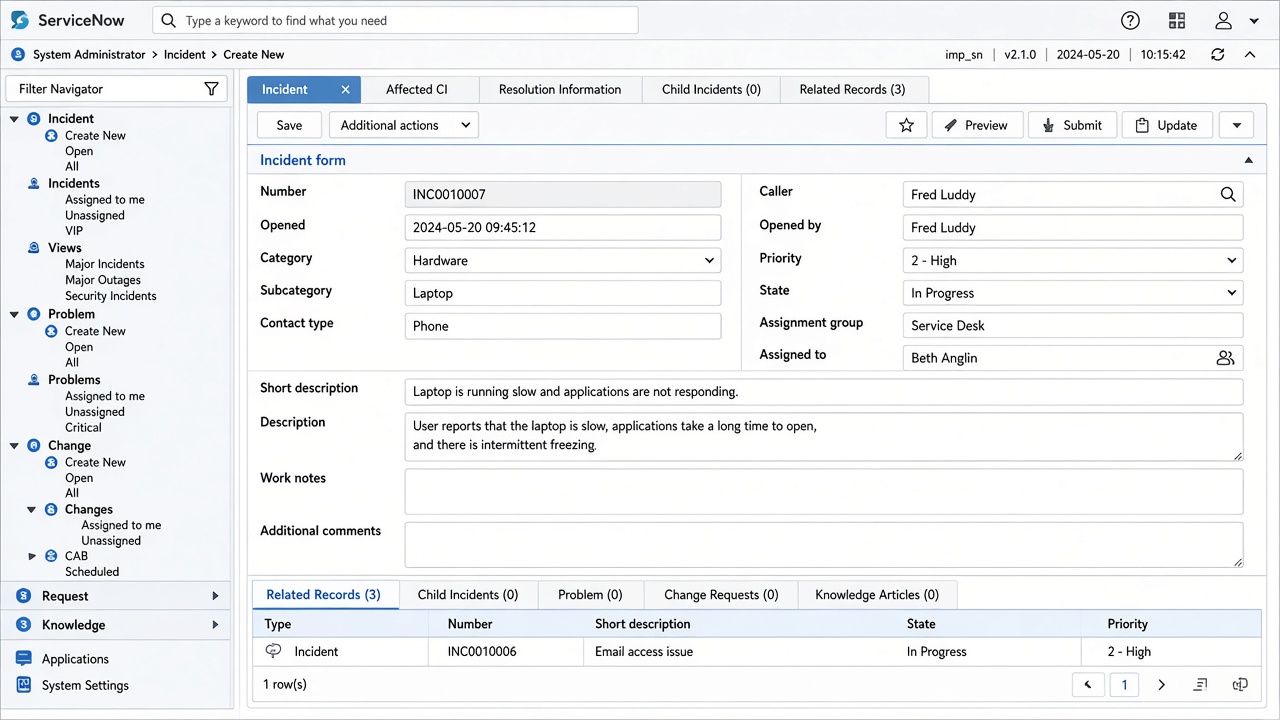This screenshot has width=1280, height=720.
Task: Open the Priority dropdown
Action: click(x=1073, y=260)
